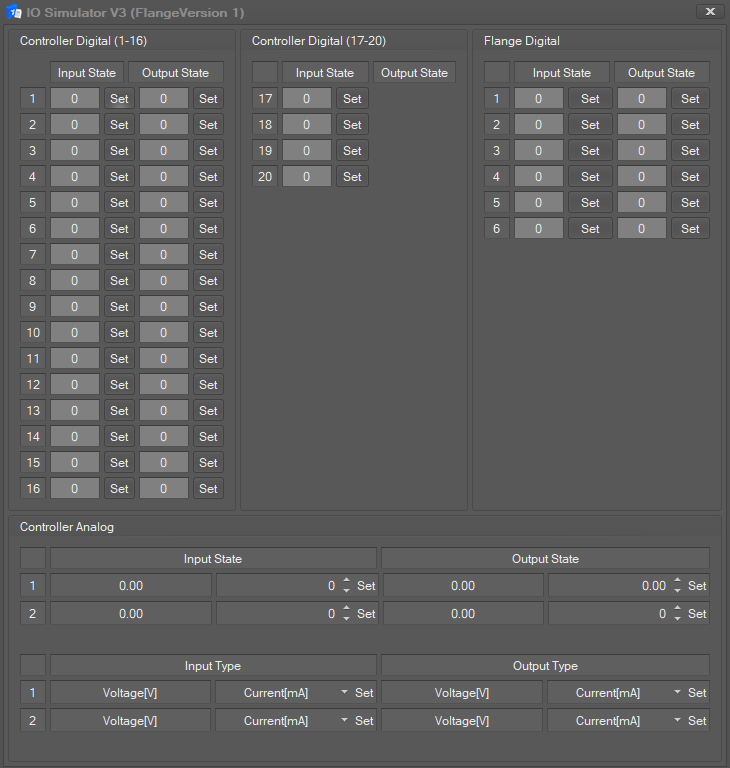Decrease analog output 2 value with down arrow
The height and width of the screenshot is (768, 730).
[x=677, y=618]
